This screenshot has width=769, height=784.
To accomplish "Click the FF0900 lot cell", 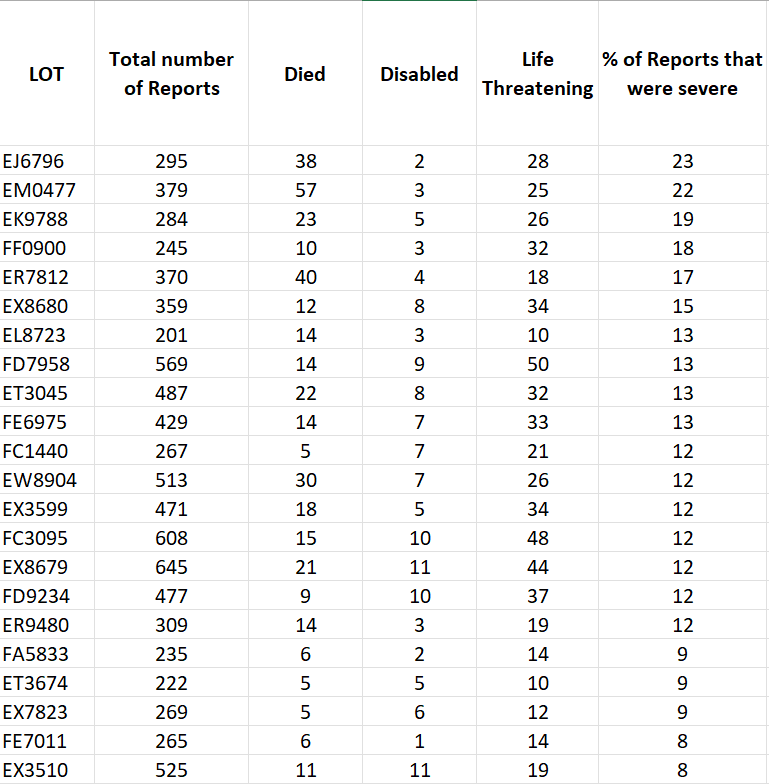I will [46, 248].
